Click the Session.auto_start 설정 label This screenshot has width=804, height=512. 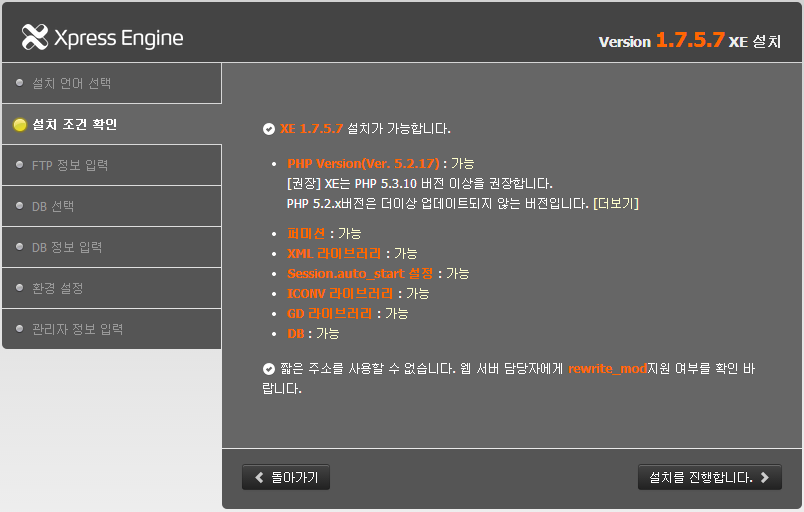coord(360,274)
